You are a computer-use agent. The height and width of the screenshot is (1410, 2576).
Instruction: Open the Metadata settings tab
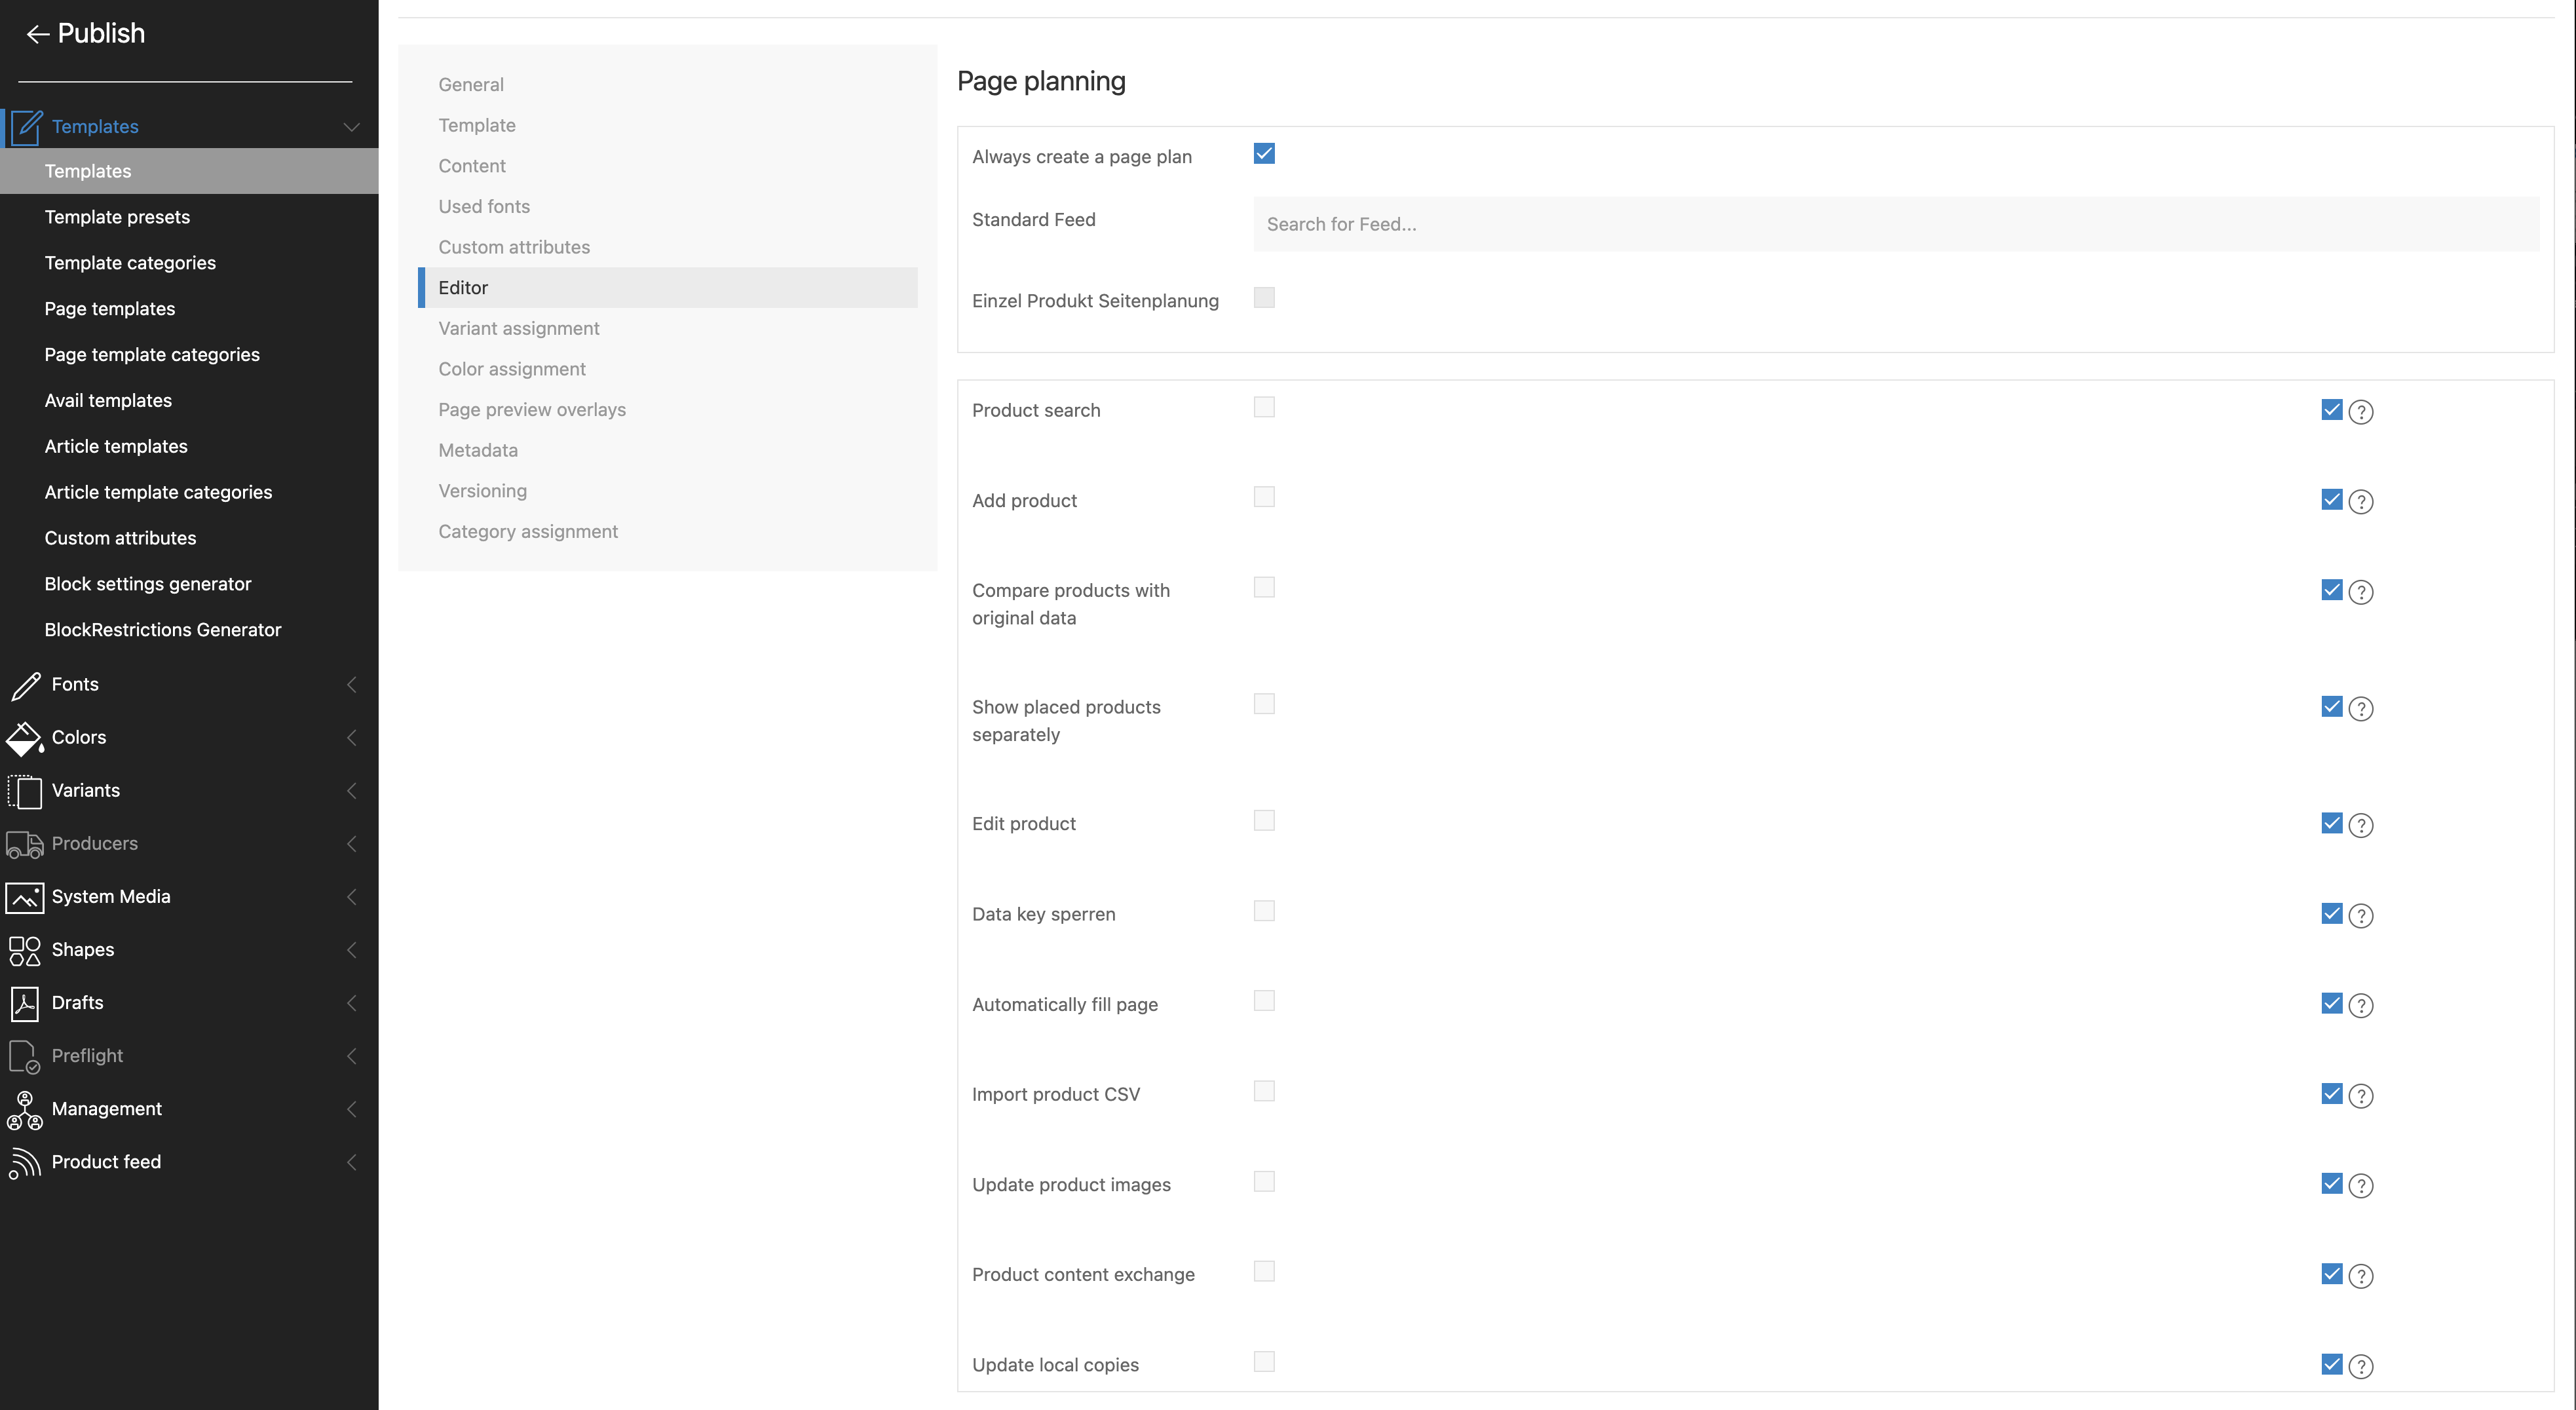(478, 450)
